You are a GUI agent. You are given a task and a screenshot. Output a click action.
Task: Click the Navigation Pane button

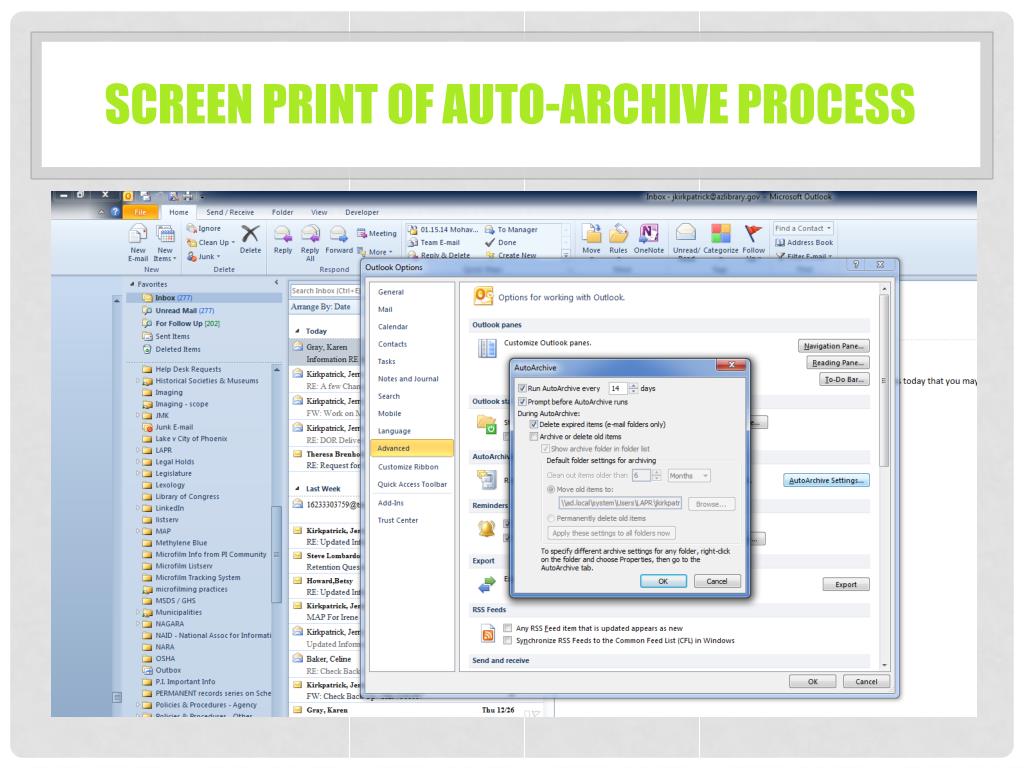833,346
